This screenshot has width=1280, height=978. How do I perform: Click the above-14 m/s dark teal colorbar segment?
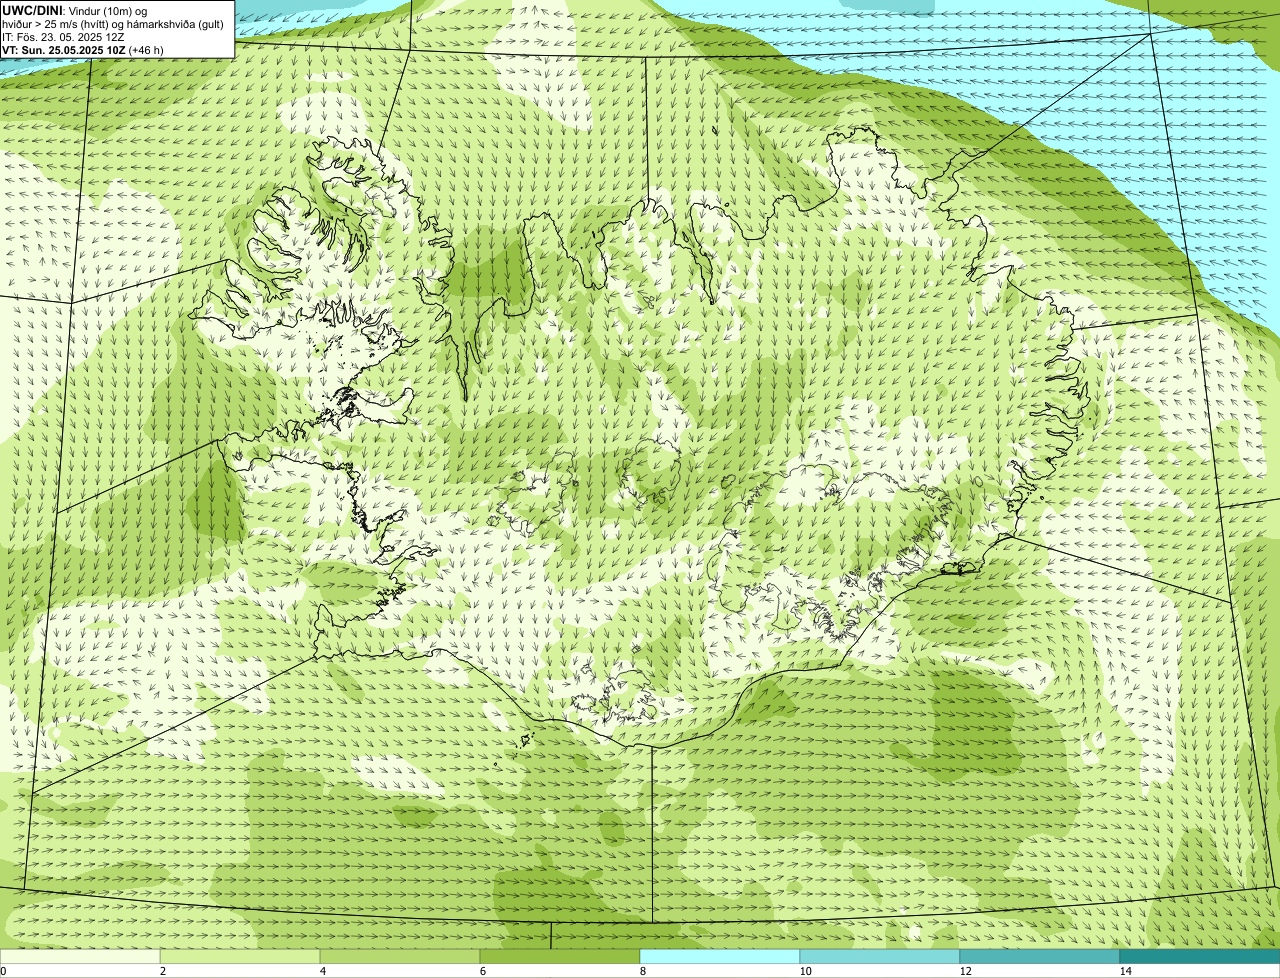(1200, 956)
